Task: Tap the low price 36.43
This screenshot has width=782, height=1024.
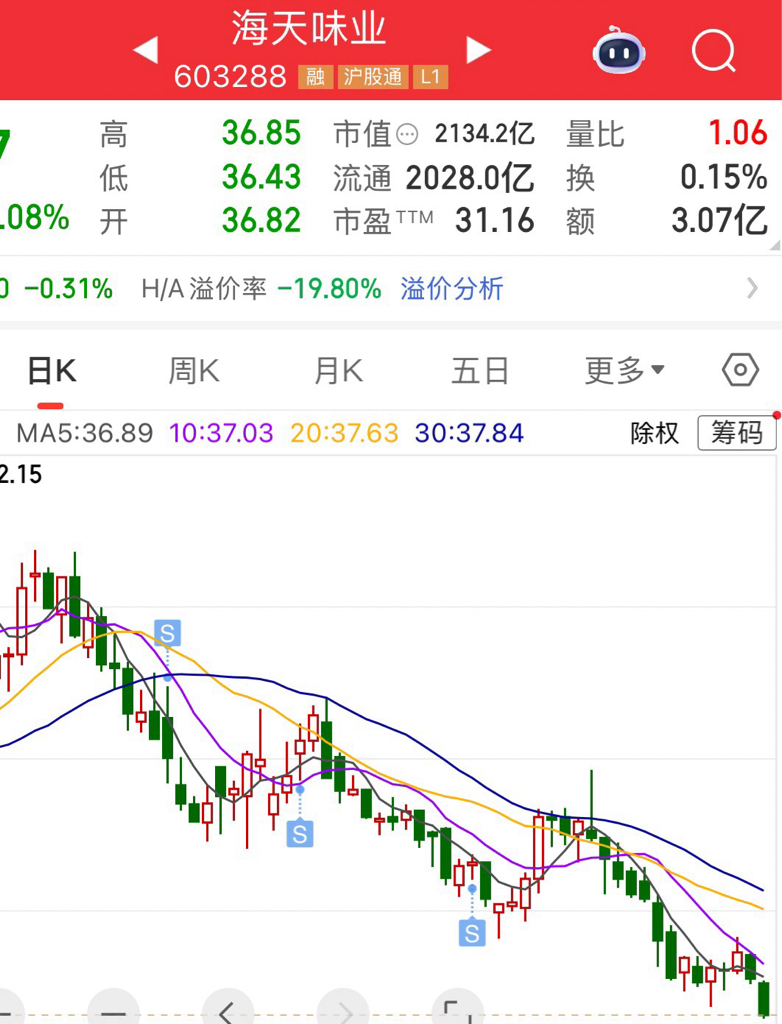Action: click(261, 177)
